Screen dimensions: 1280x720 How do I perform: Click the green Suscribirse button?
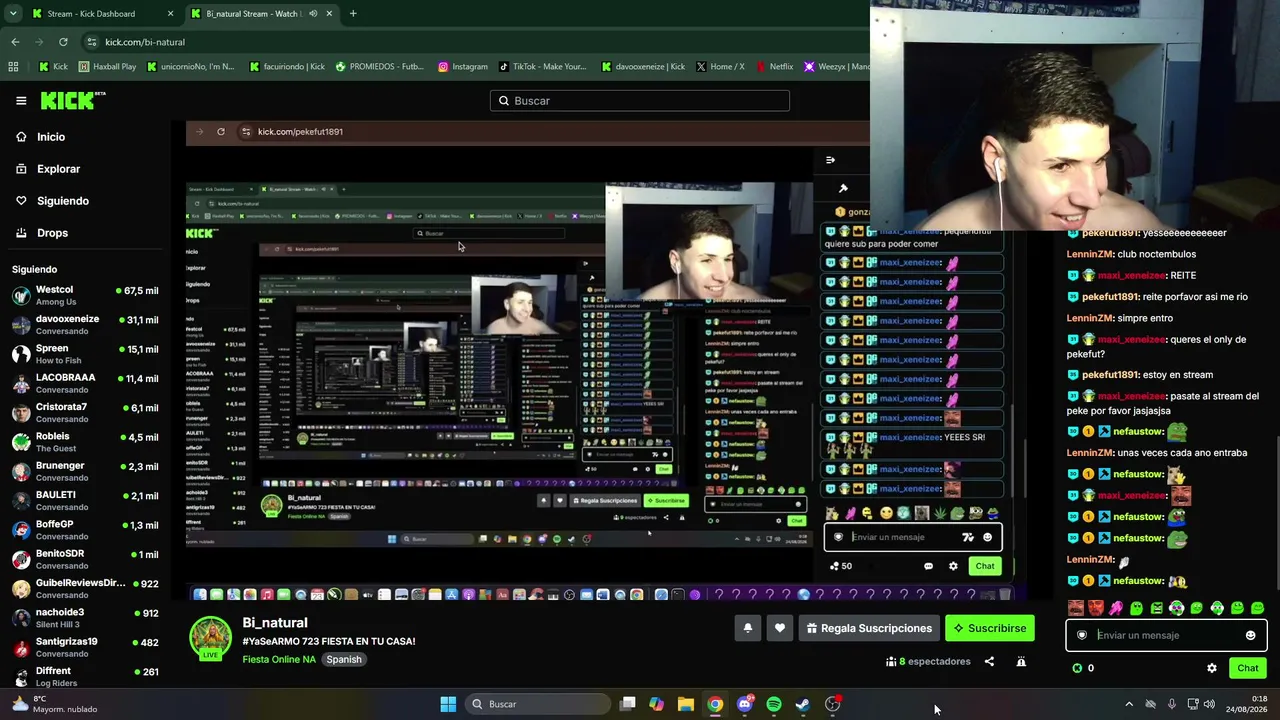(990, 628)
